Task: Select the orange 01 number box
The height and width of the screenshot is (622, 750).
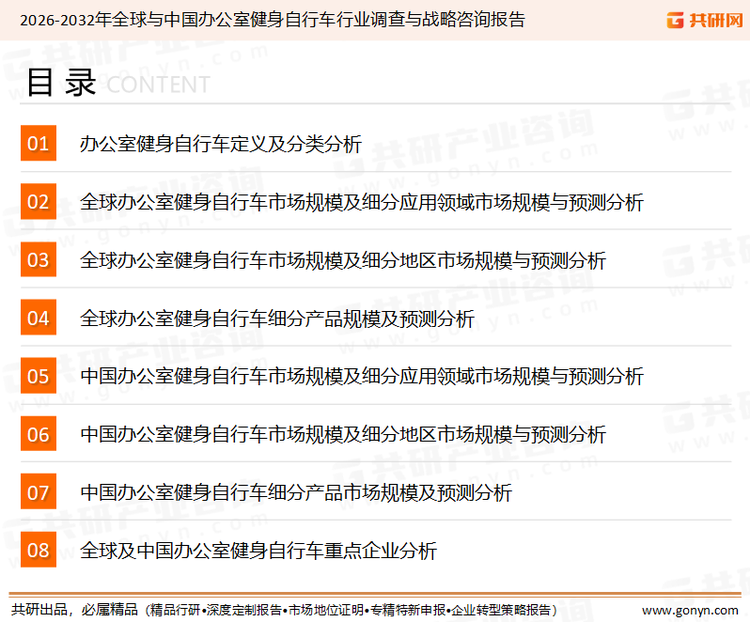Action: tap(38, 143)
